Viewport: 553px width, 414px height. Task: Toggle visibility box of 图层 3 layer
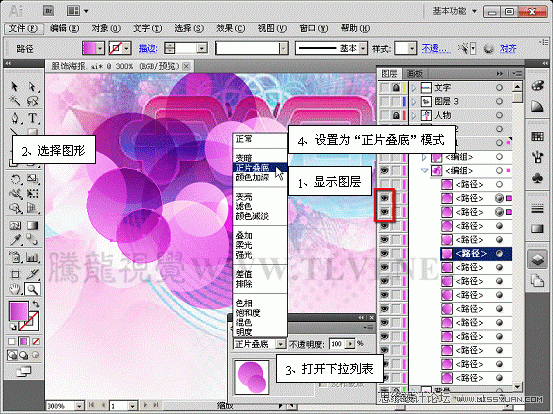coord(384,102)
